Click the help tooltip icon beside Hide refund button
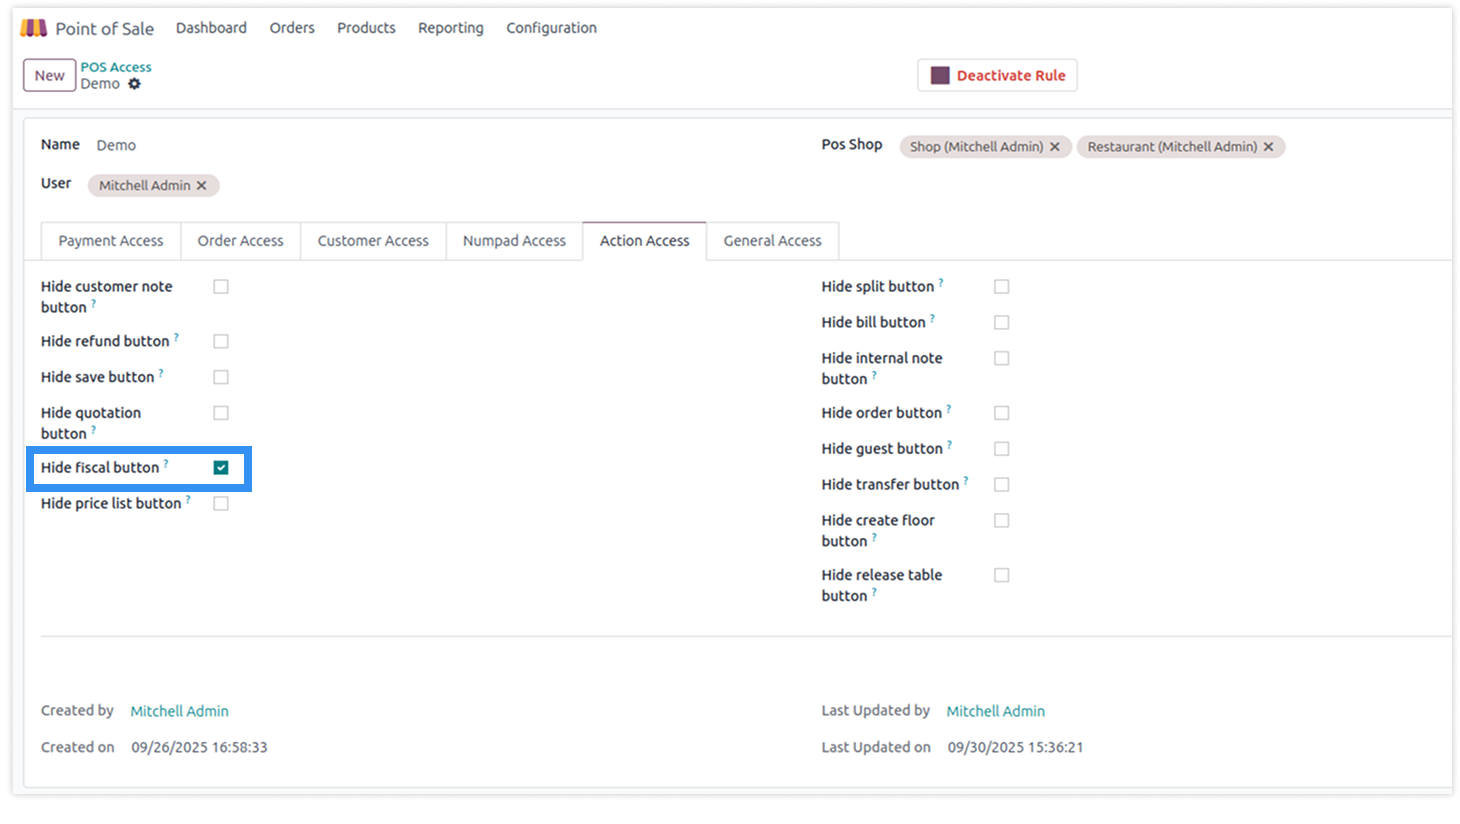This screenshot has width=1460, height=824. tap(176, 338)
